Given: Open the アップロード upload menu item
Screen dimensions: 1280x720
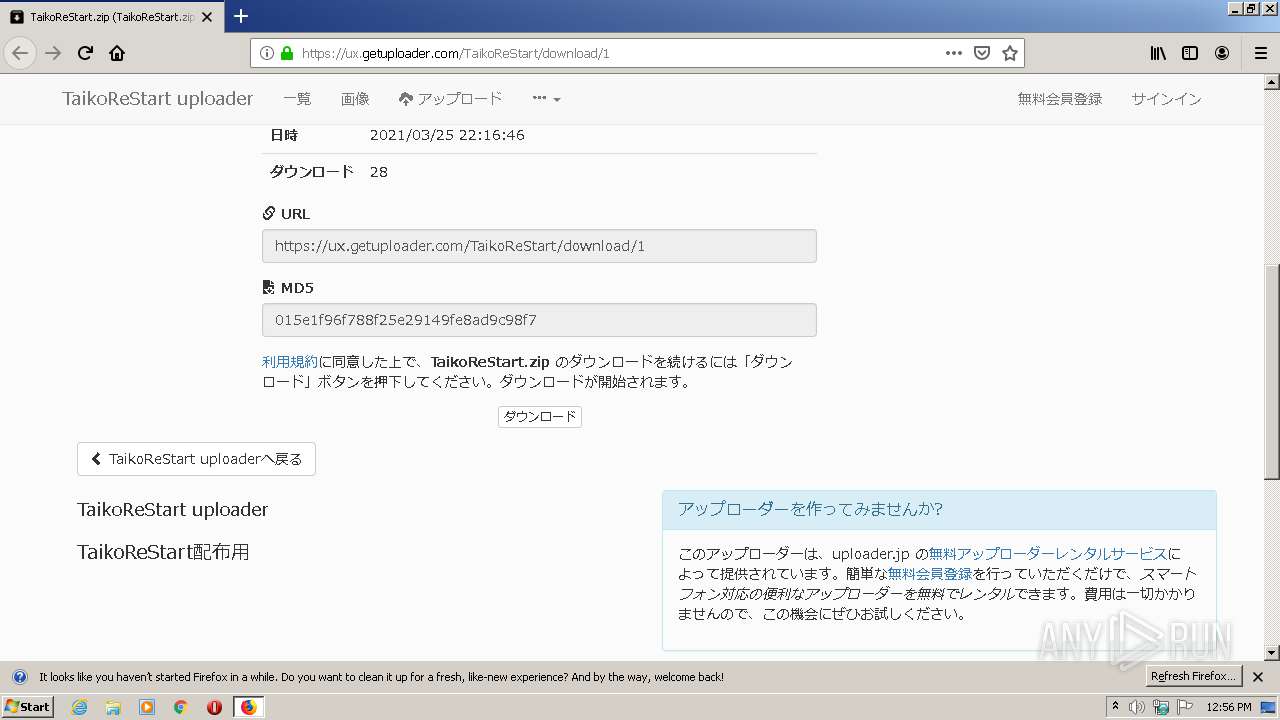Looking at the screenshot, I should click(450, 99).
